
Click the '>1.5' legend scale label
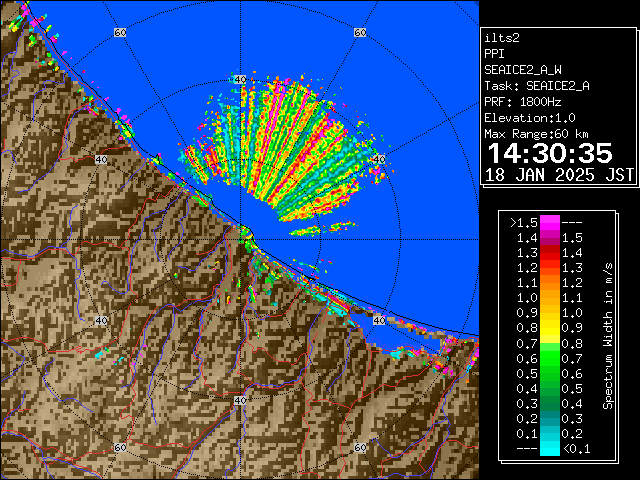pos(524,223)
